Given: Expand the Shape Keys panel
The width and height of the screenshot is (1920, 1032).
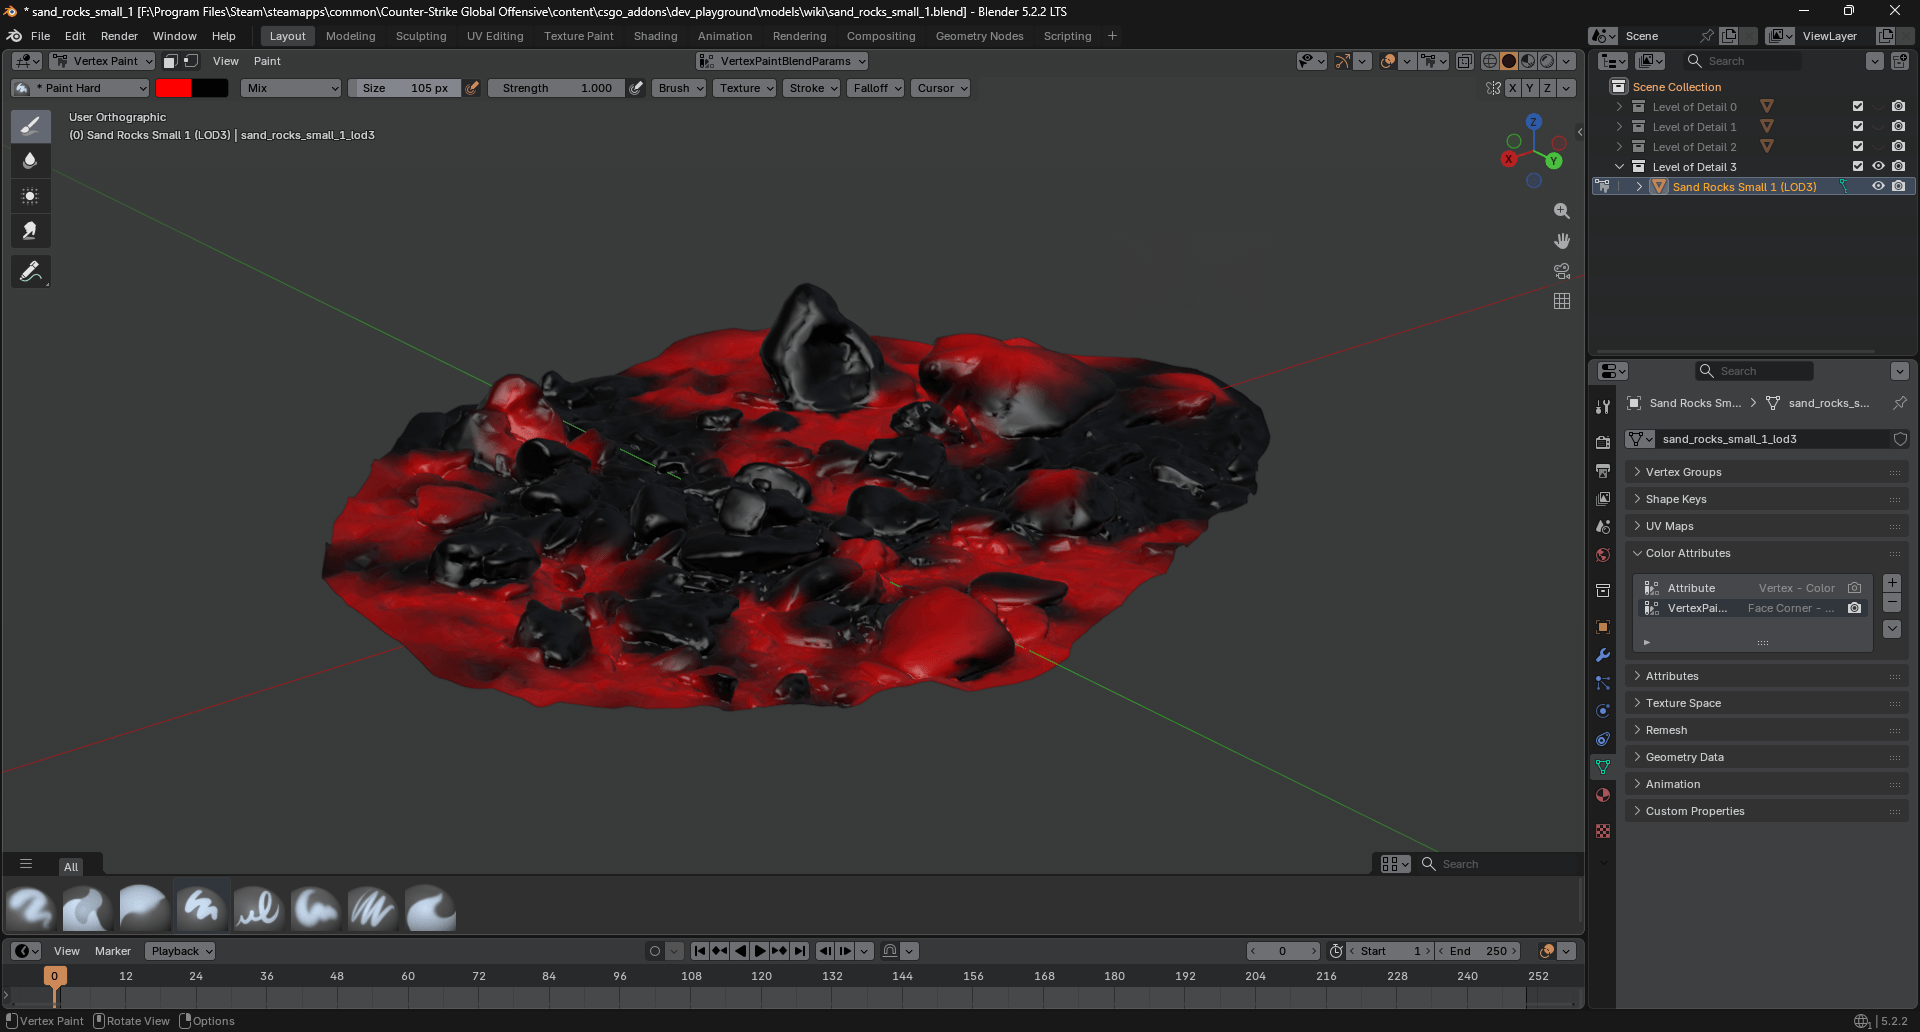Looking at the screenshot, I should pyautogui.click(x=1766, y=499).
